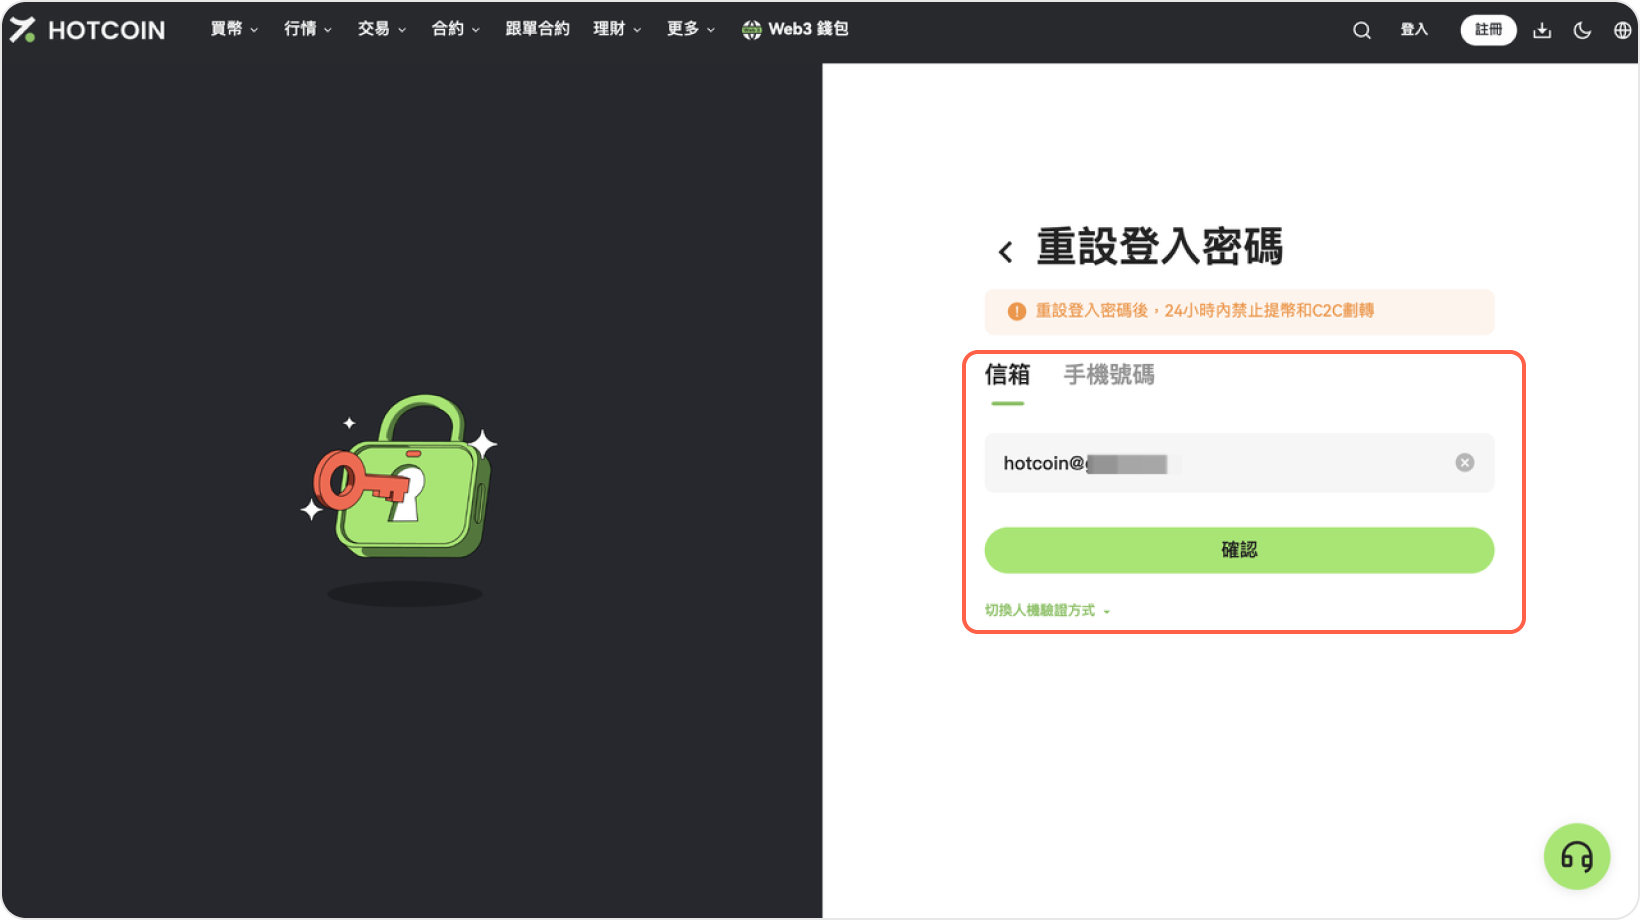Click the Web3 錢包 globe icon
The height and width of the screenshot is (920, 1640).
click(751, 30)
